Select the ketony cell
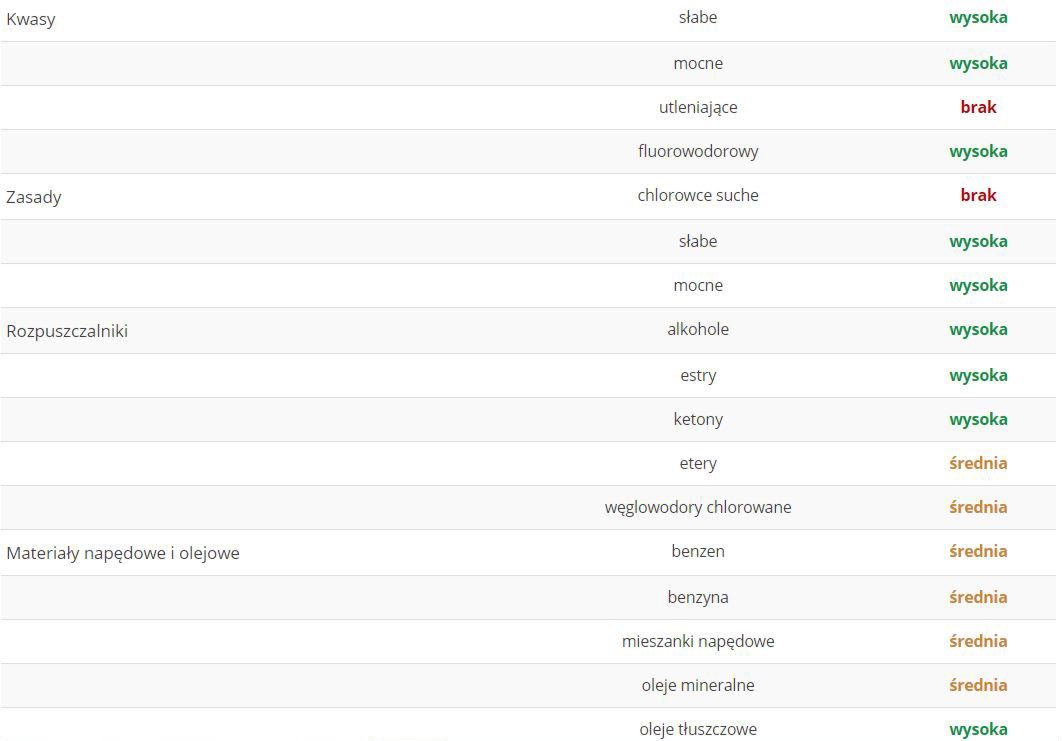1062x741 pixels. click(698, 419)
